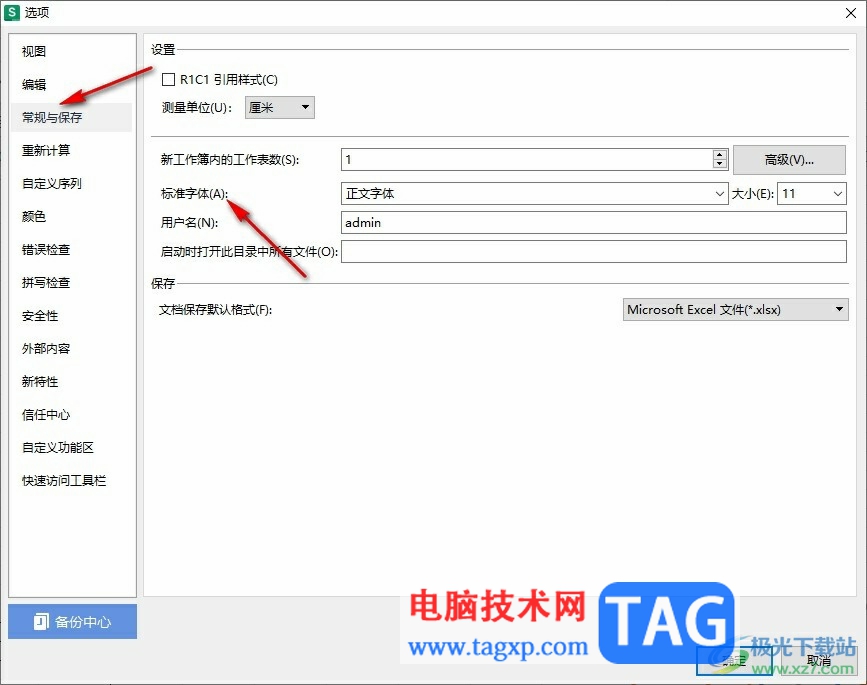Click the WPS spreadsheet icon in title bar
This screenshot has height=685, width=867.
click(11, 12)
